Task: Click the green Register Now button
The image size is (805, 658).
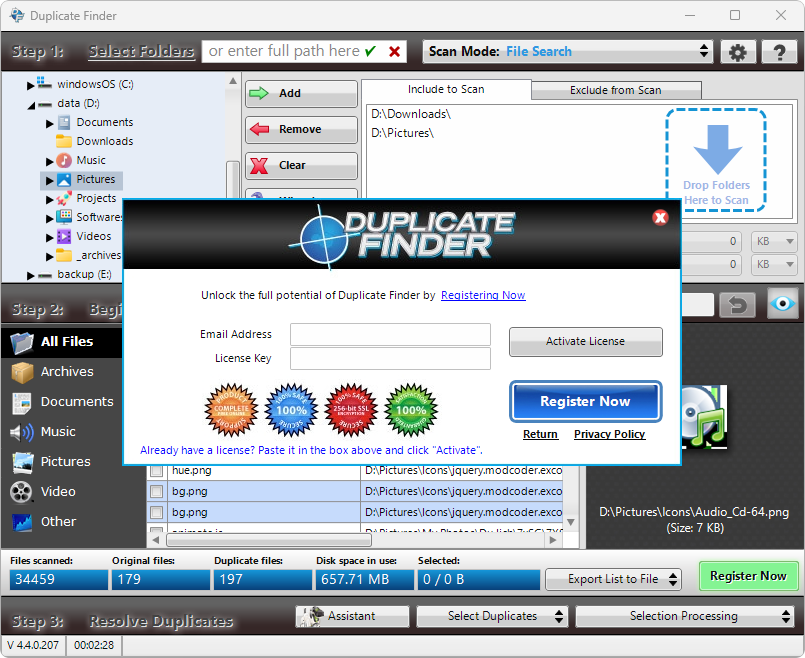Action: pos(748,576)
